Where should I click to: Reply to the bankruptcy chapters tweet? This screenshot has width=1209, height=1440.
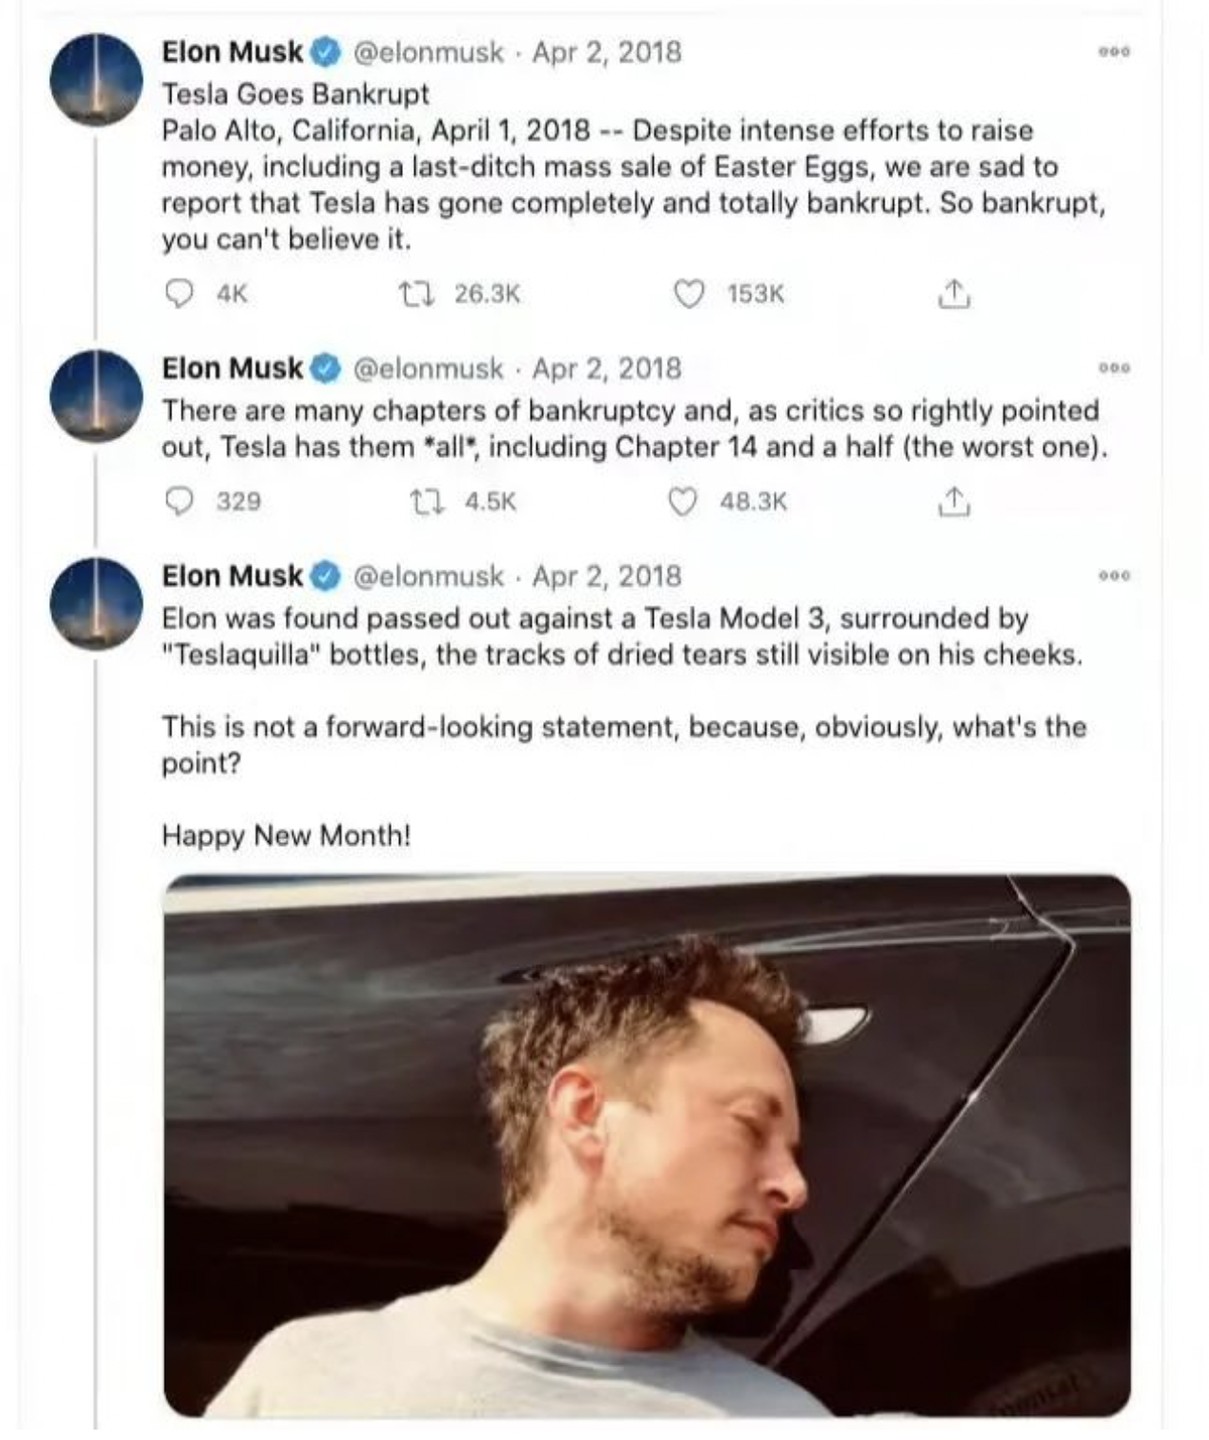[x=179, y=501]
